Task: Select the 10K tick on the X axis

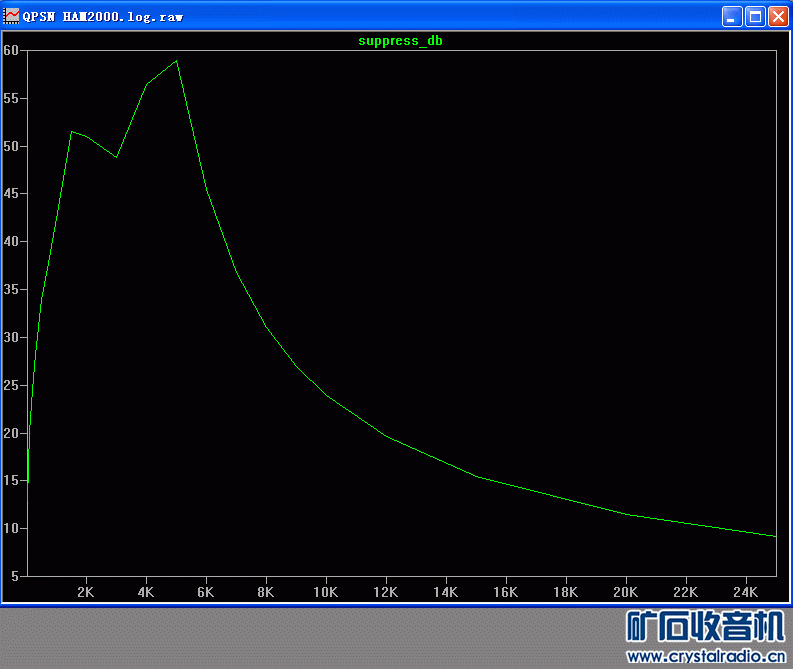Action: coord(326,591)
